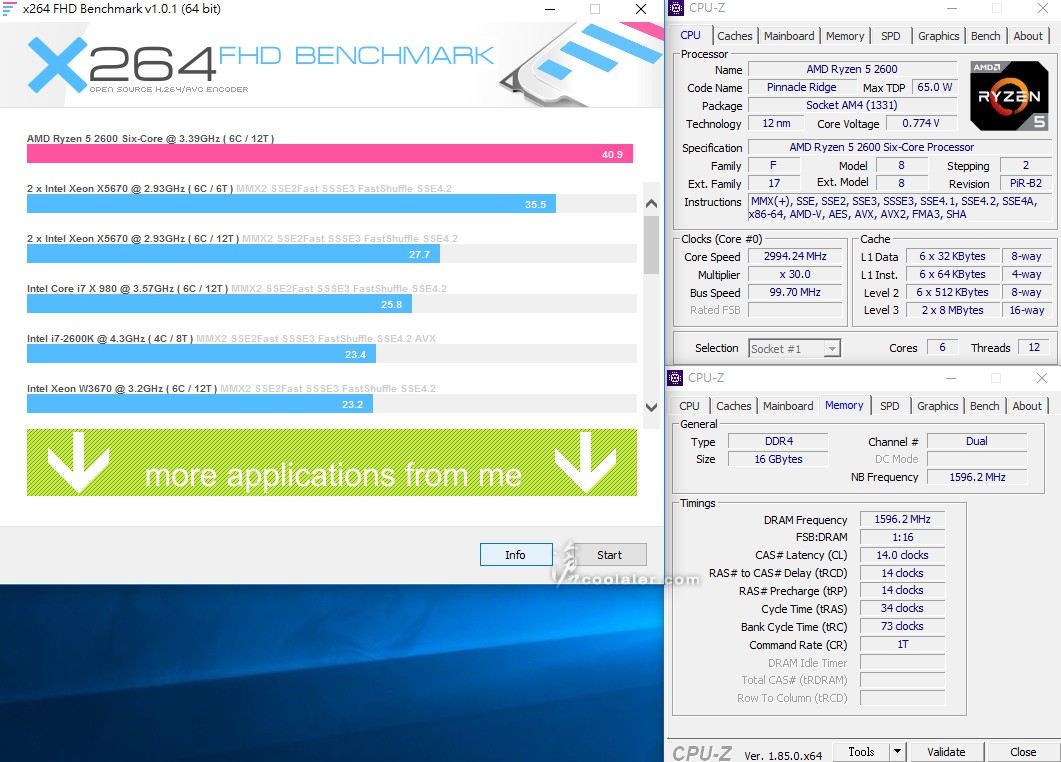The width and height of the screenshot is (1061, 762).
Task: Click the Command Rate value "1T"
Action: coord(903,644)
